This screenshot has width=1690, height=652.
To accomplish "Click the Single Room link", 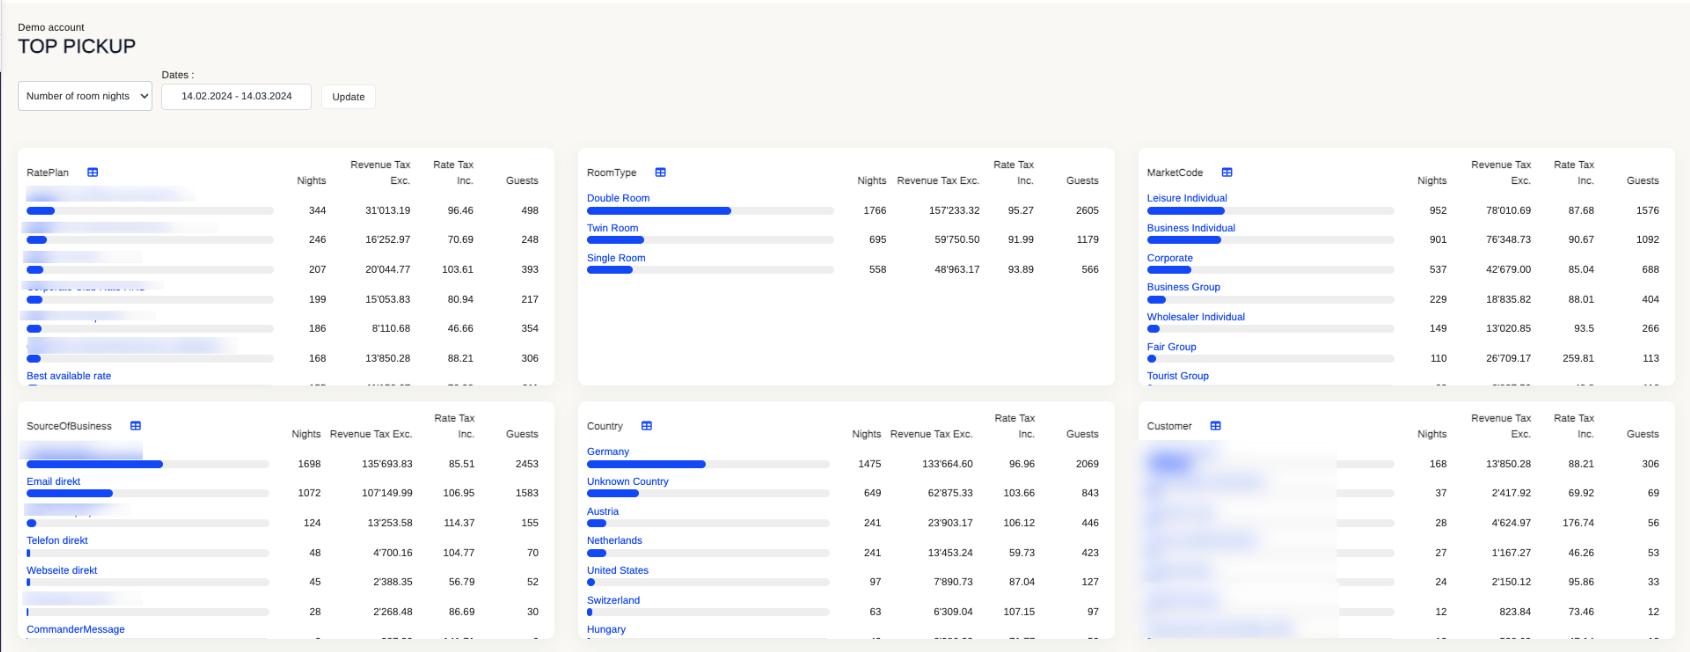I will coord(616,258).
